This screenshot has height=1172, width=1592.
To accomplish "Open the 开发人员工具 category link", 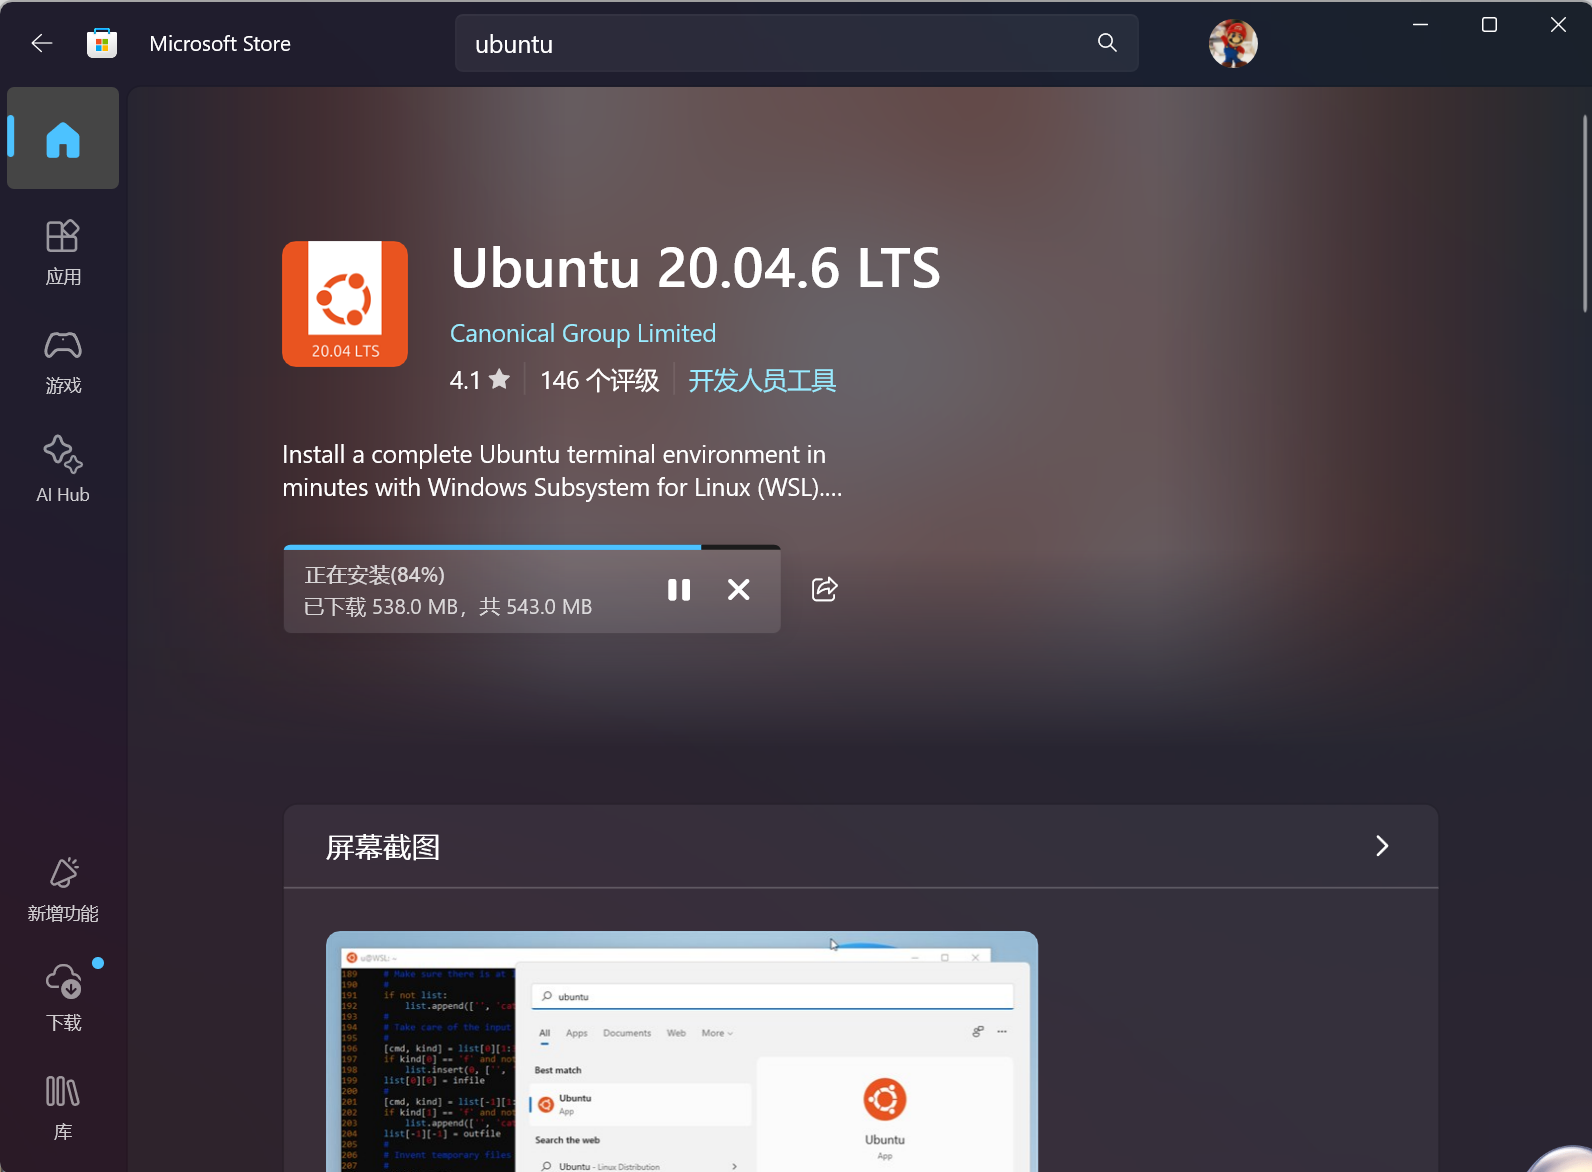I will coord(762,380).
